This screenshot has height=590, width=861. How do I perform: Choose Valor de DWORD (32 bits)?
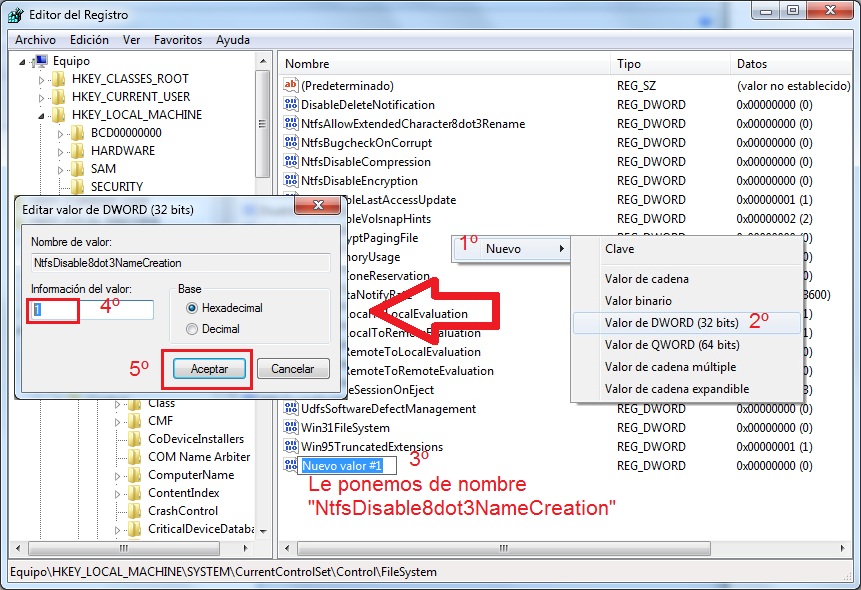tap(671, 323)
